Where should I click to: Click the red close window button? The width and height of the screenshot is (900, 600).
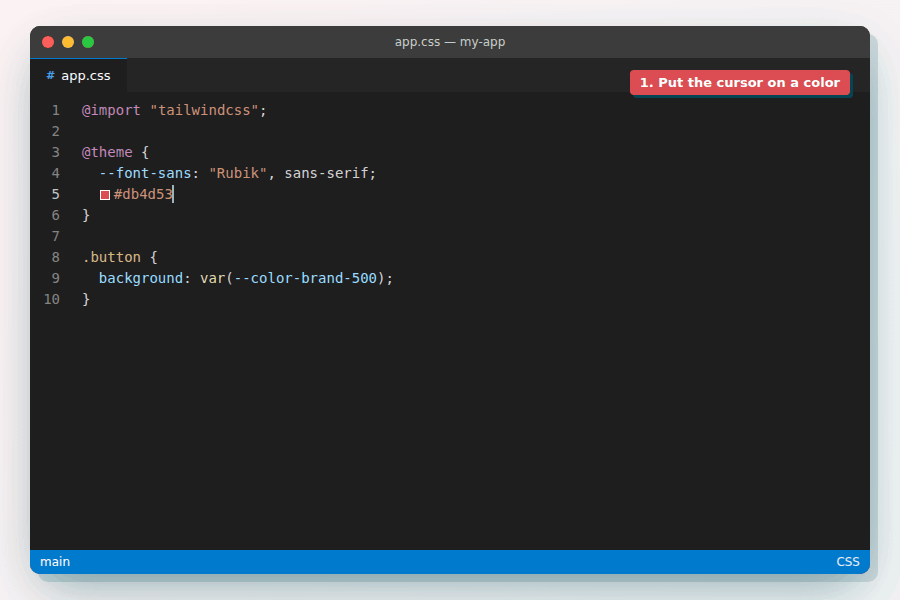(x=48, y=42)
